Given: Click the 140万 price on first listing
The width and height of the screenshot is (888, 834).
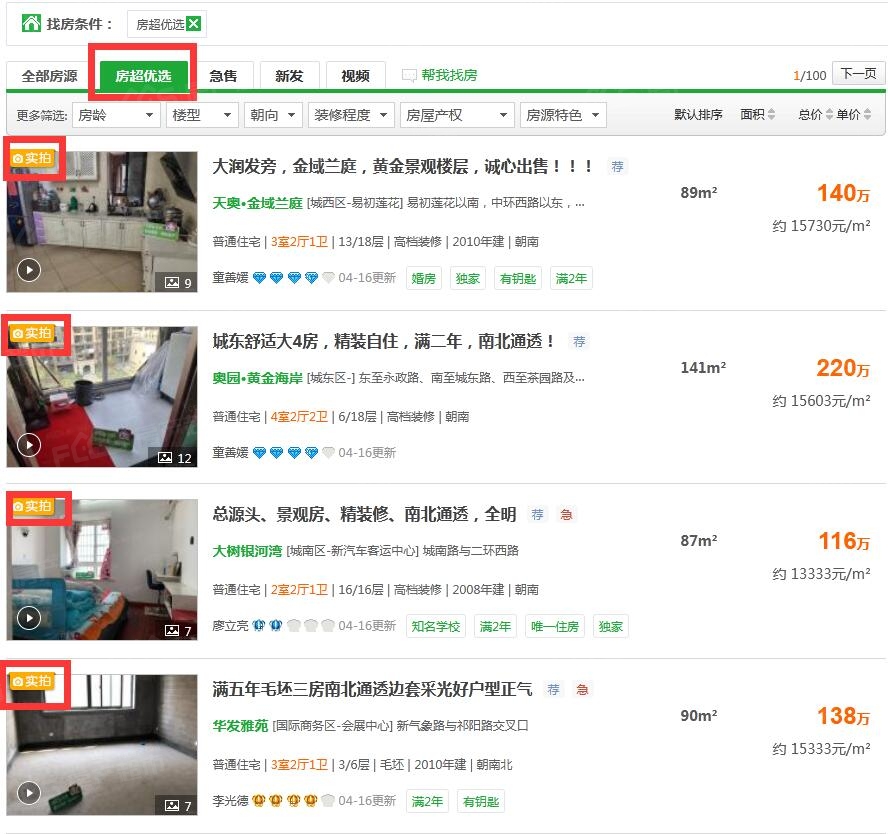Looking at the screenshot, I should tap(843, 193).
